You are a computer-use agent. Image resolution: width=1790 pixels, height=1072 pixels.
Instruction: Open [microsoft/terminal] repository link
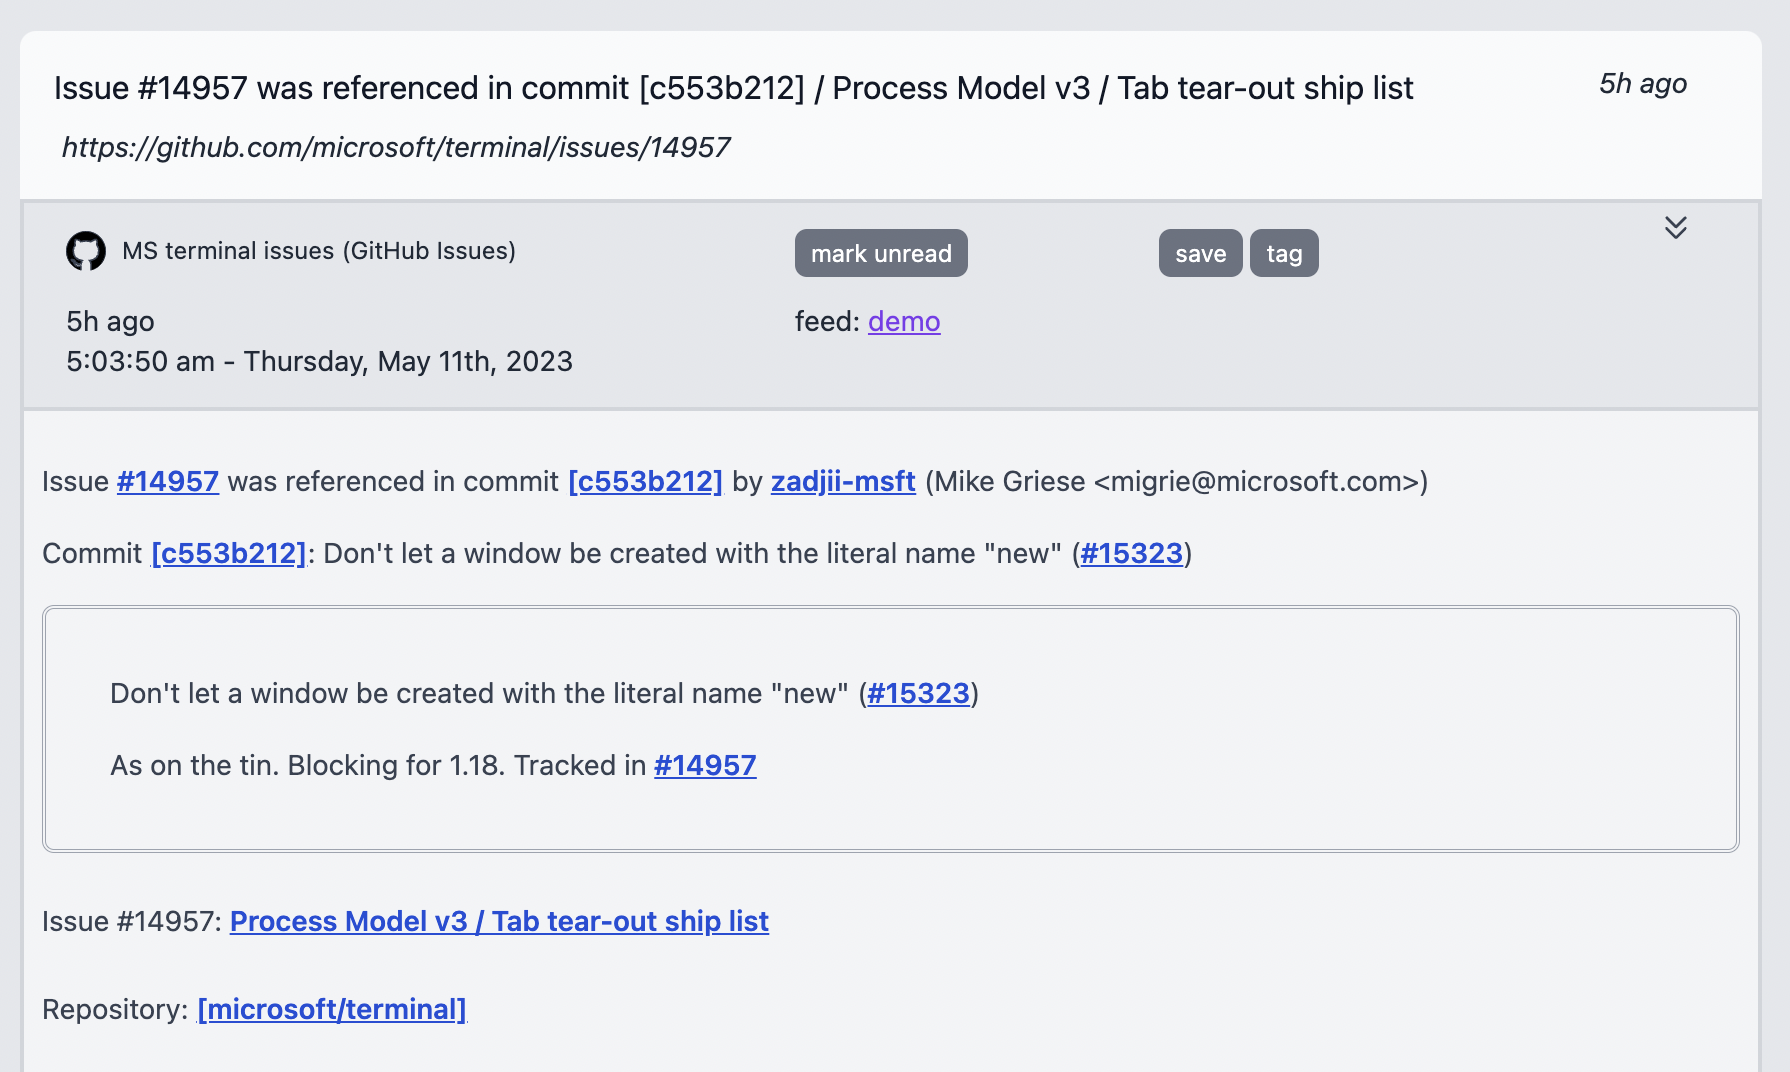[x=332, y=1009]
